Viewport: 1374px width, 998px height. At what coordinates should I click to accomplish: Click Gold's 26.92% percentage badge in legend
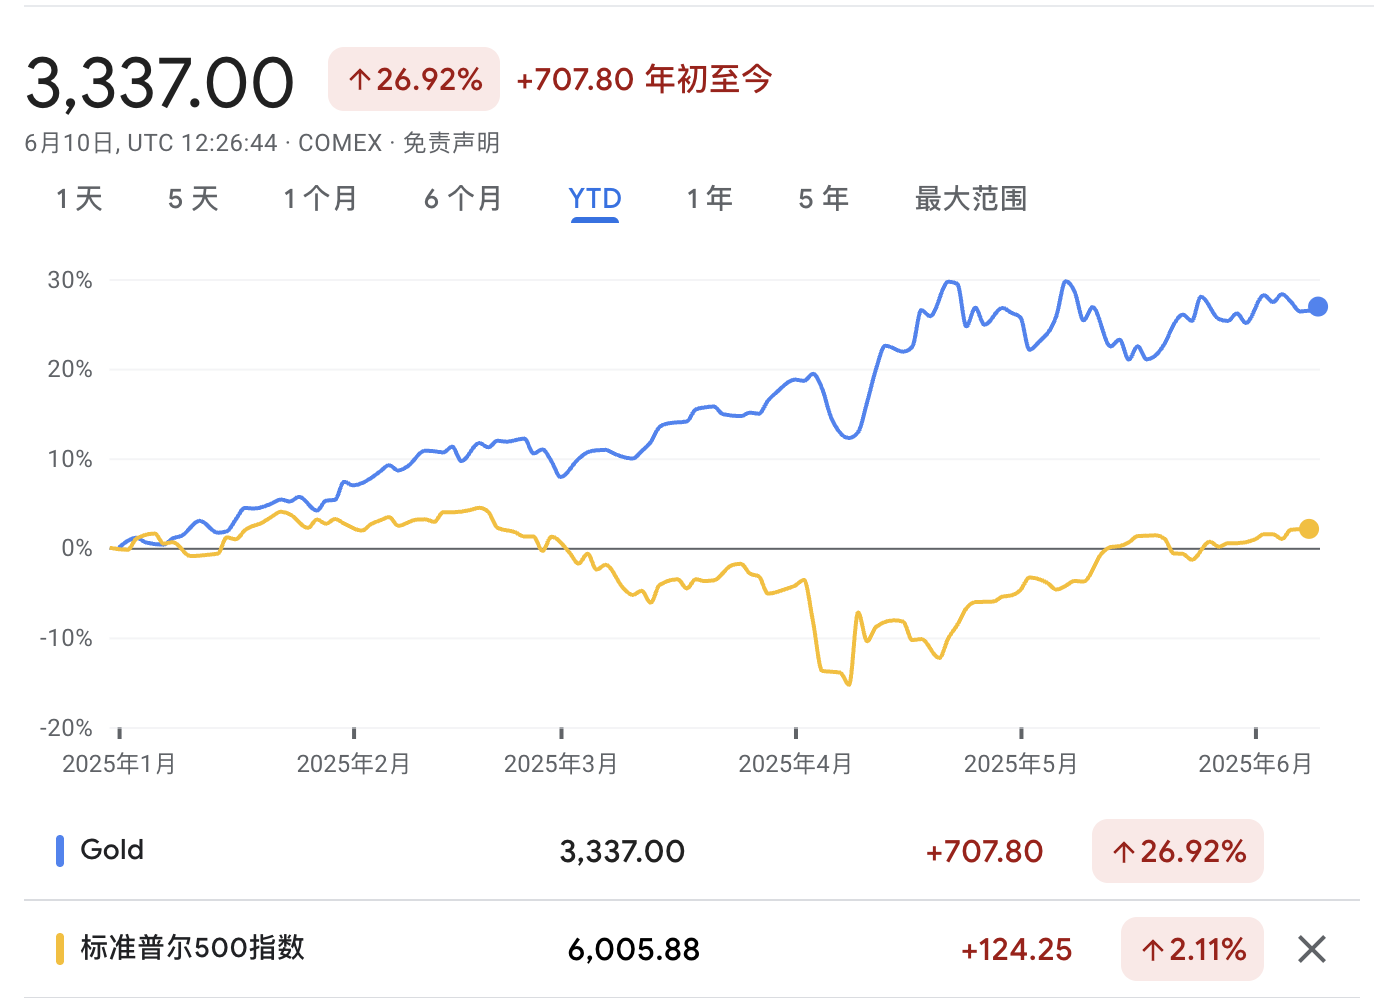click(x=1178, y=852)
